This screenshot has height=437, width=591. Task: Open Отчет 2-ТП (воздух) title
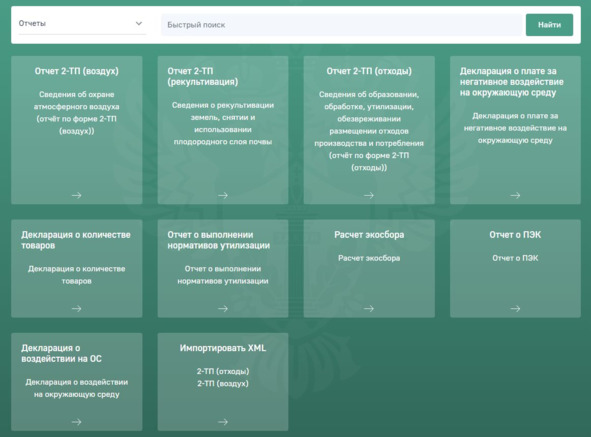pos(77,71)
